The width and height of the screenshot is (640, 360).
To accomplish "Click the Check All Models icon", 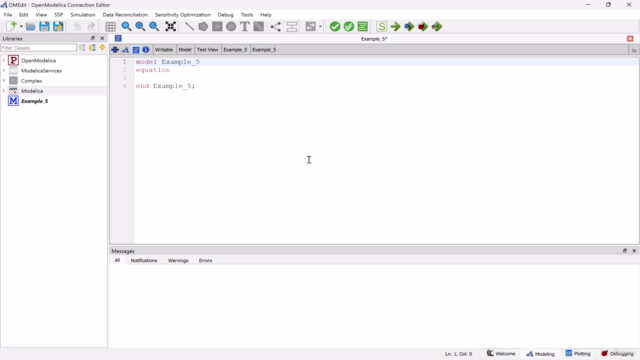I will tap(349, 27).
